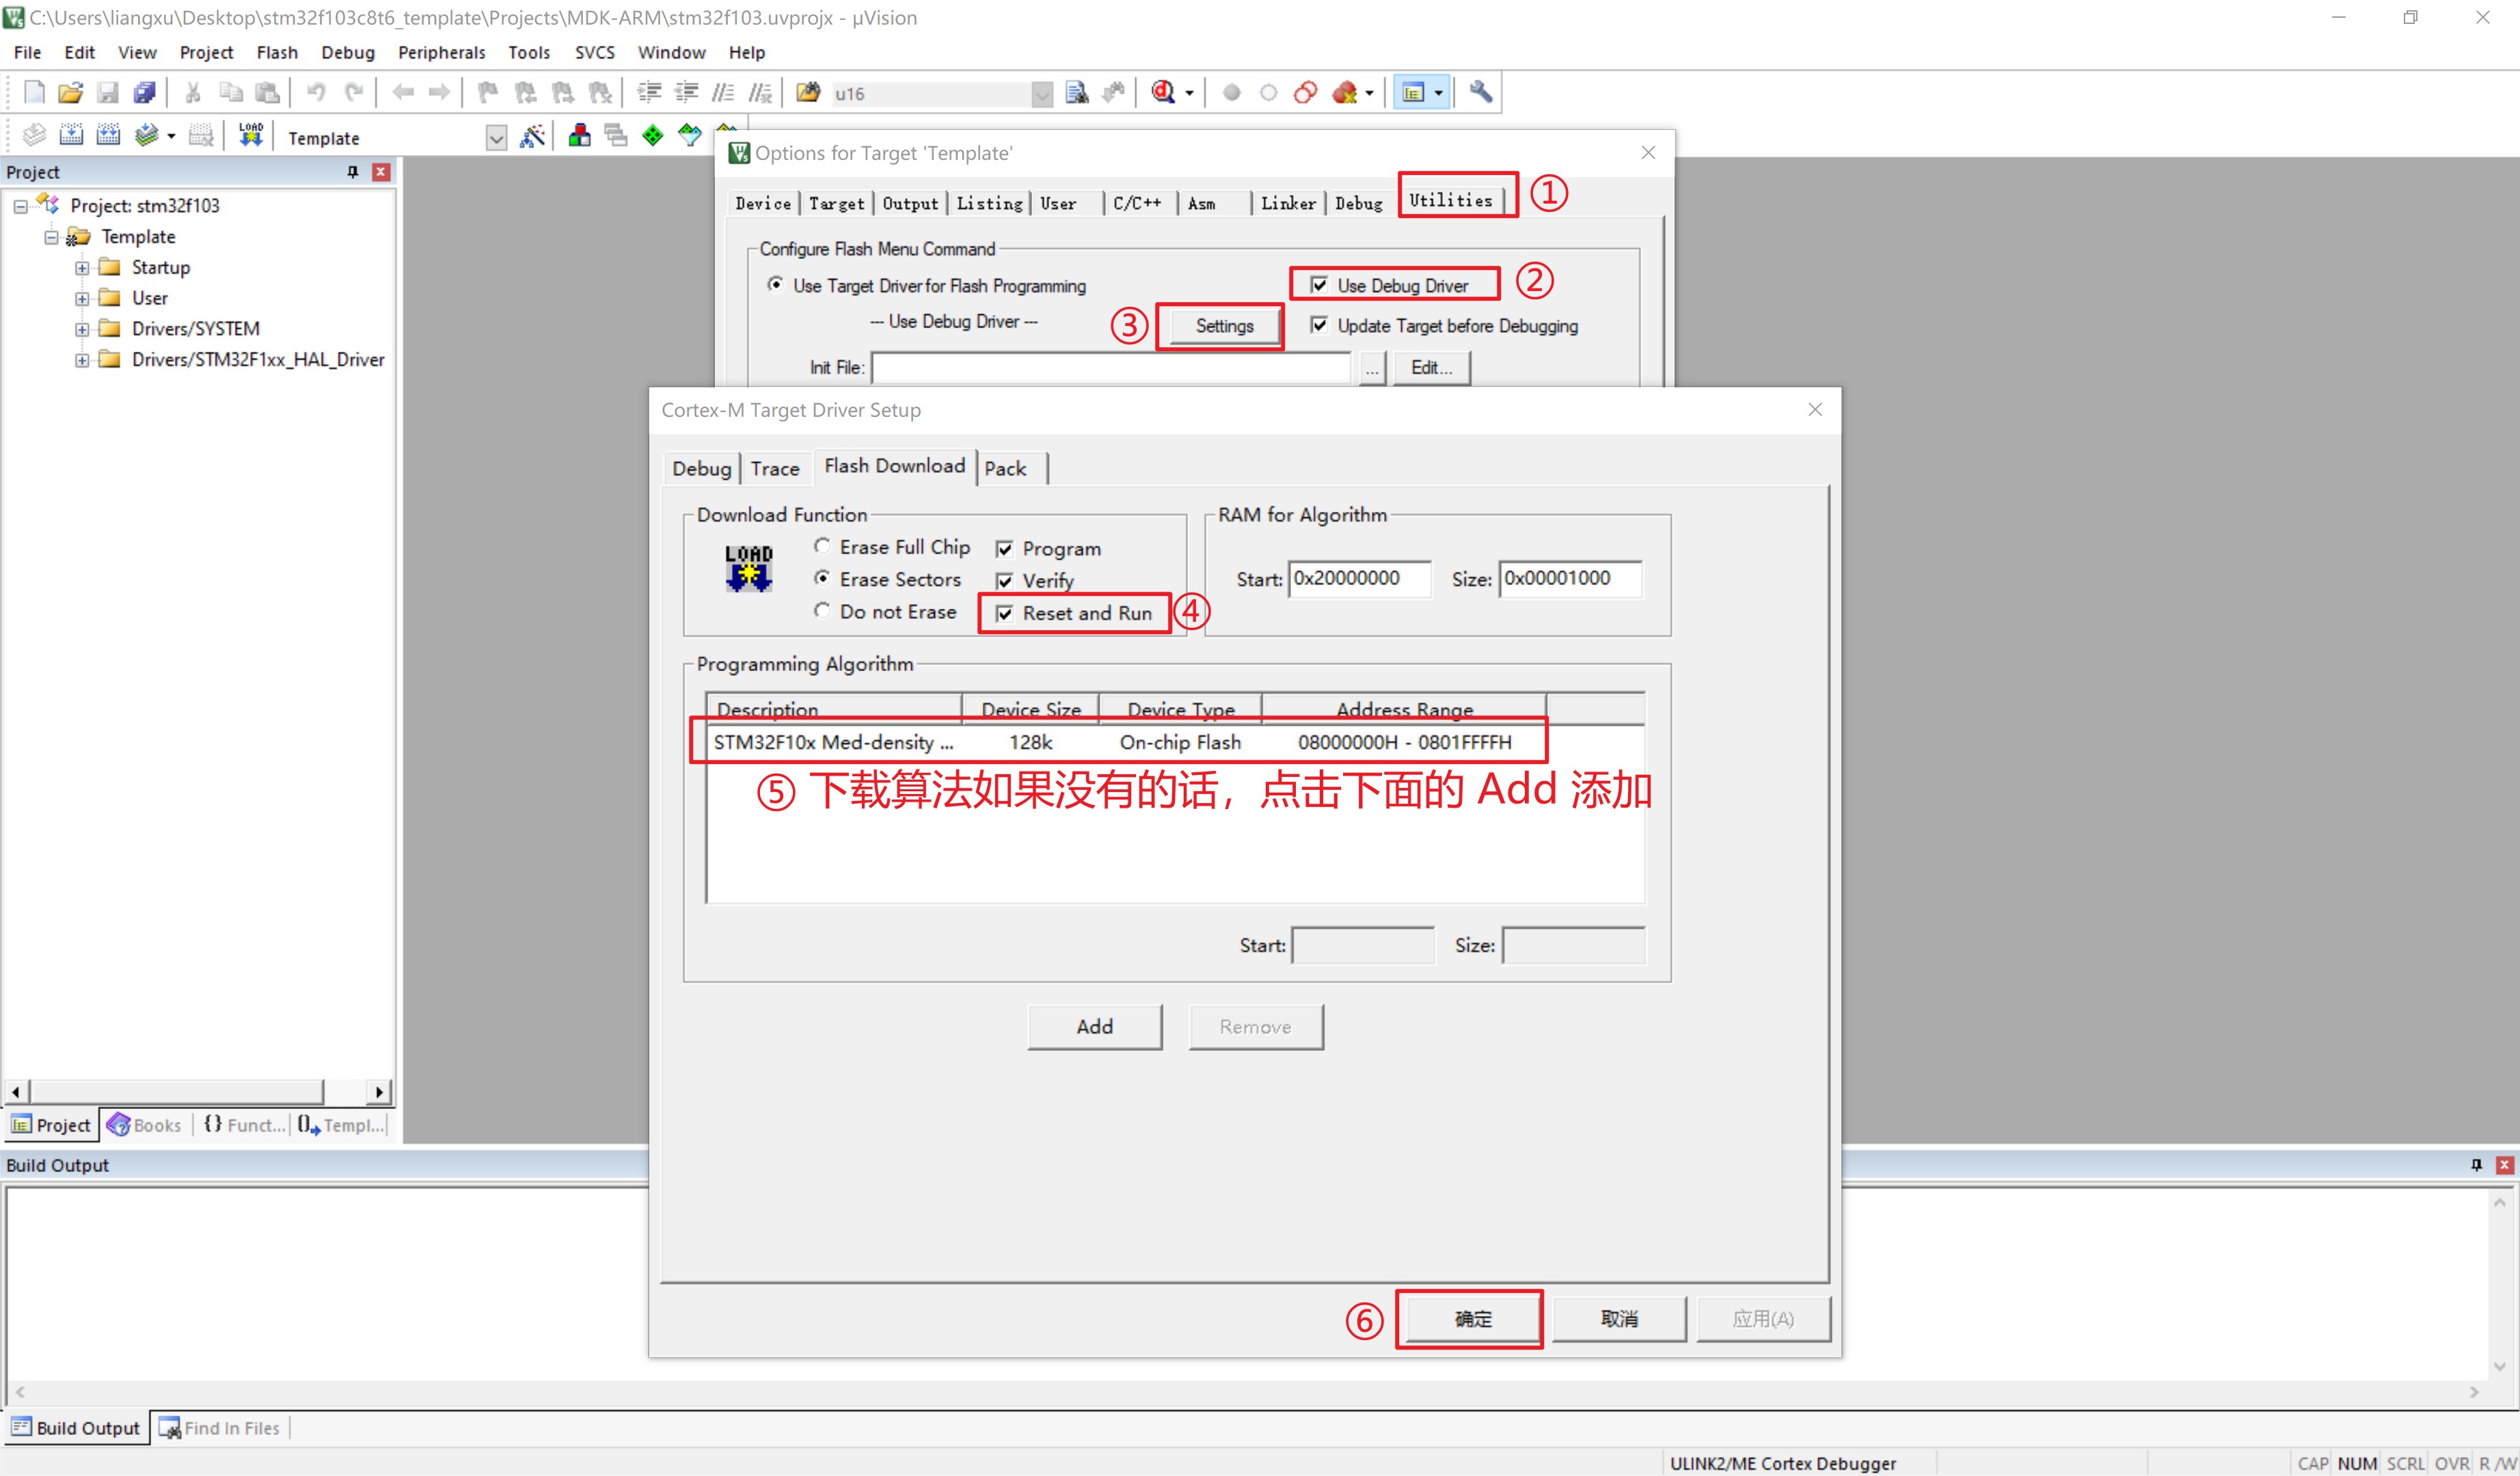This screenshot has height=1476, width=2520.
Task: Click the Configuration wrench icon
Action: (1480, 93)
